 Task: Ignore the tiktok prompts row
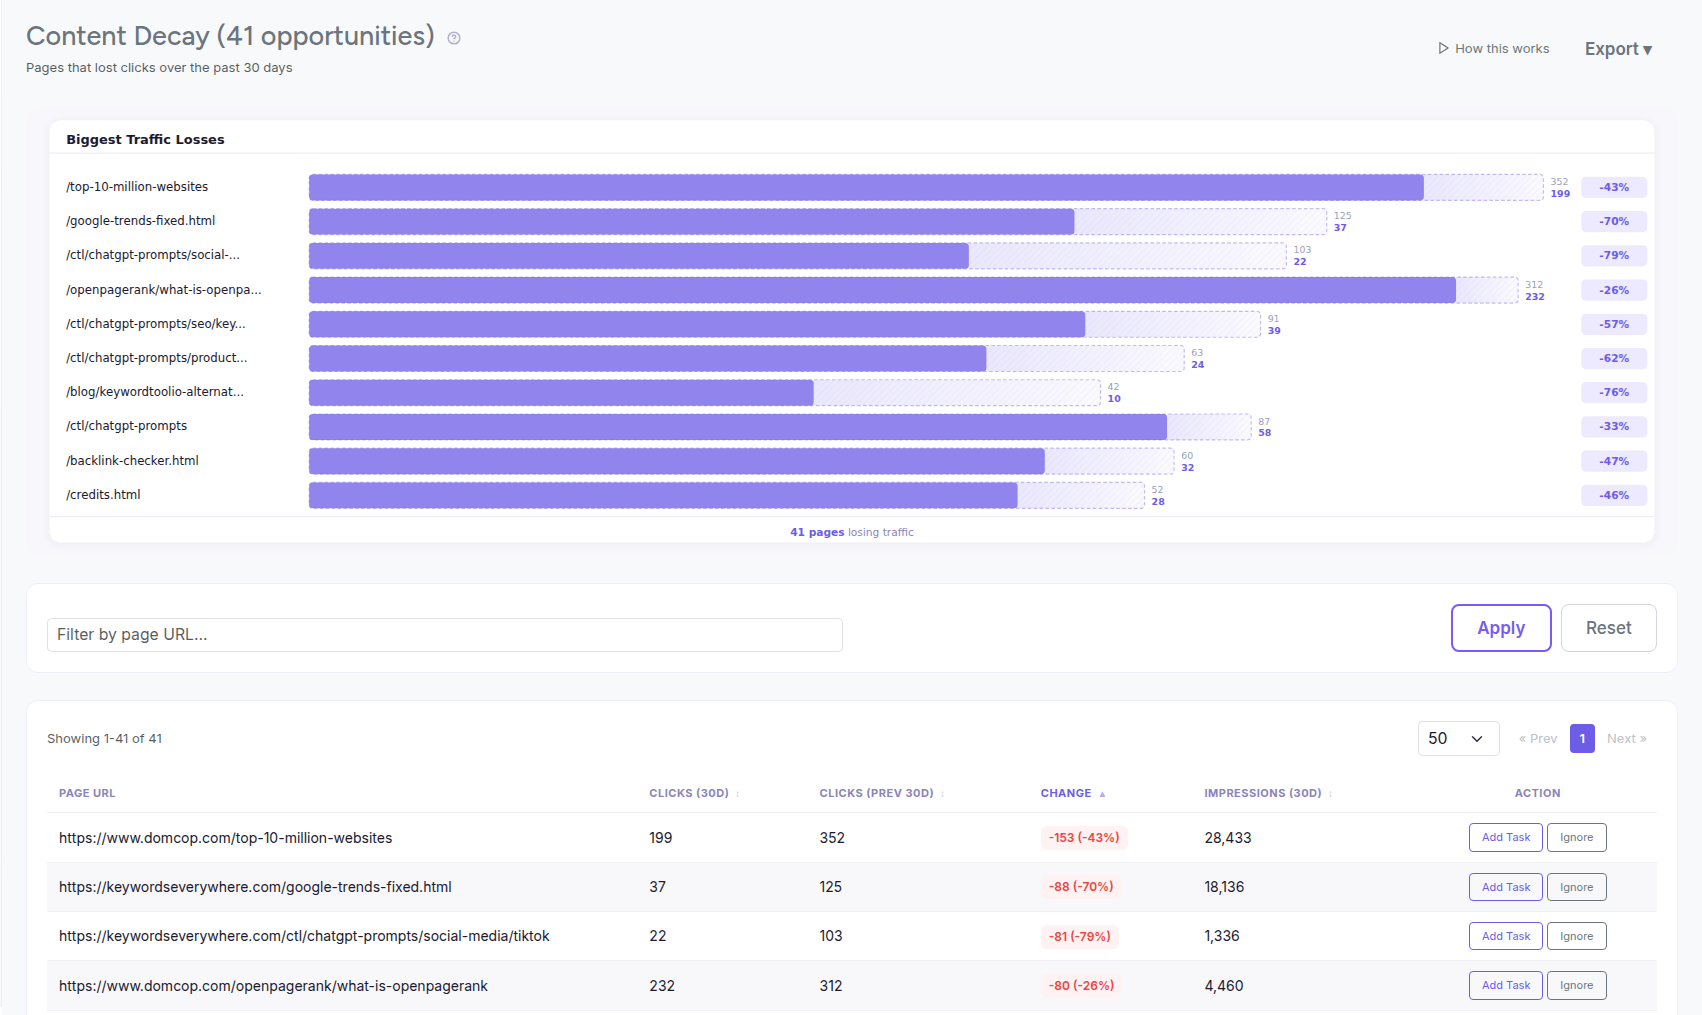pyautogui.click(x=1576, y=936)
